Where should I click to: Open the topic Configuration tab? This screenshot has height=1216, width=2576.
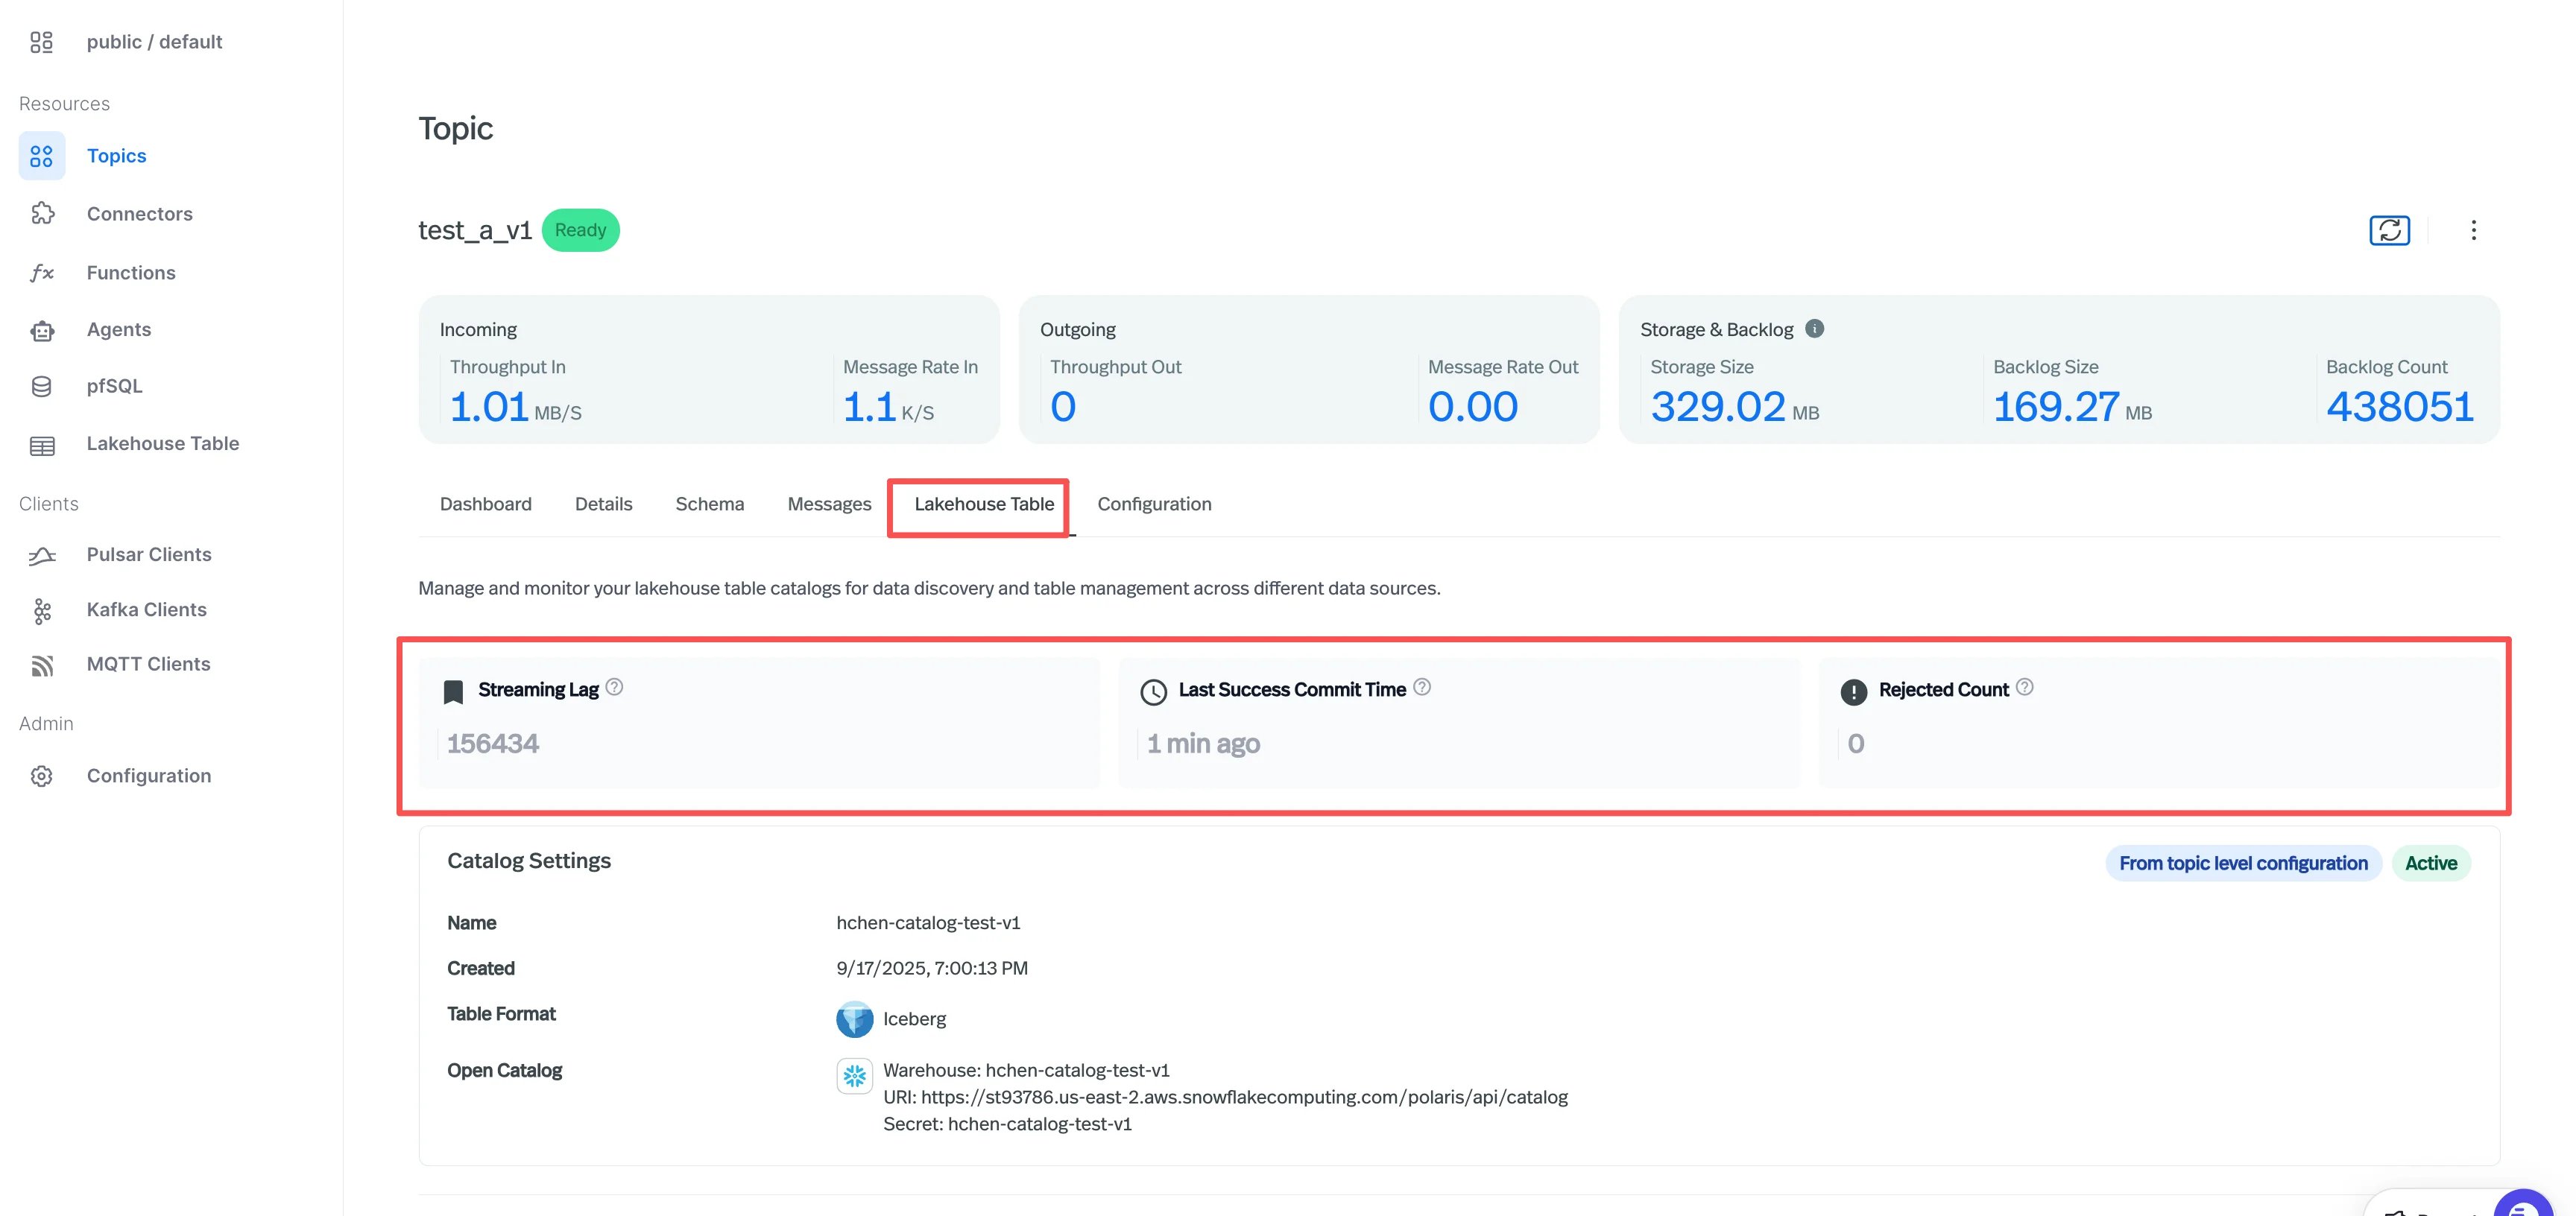click(x=1154, y=504)
